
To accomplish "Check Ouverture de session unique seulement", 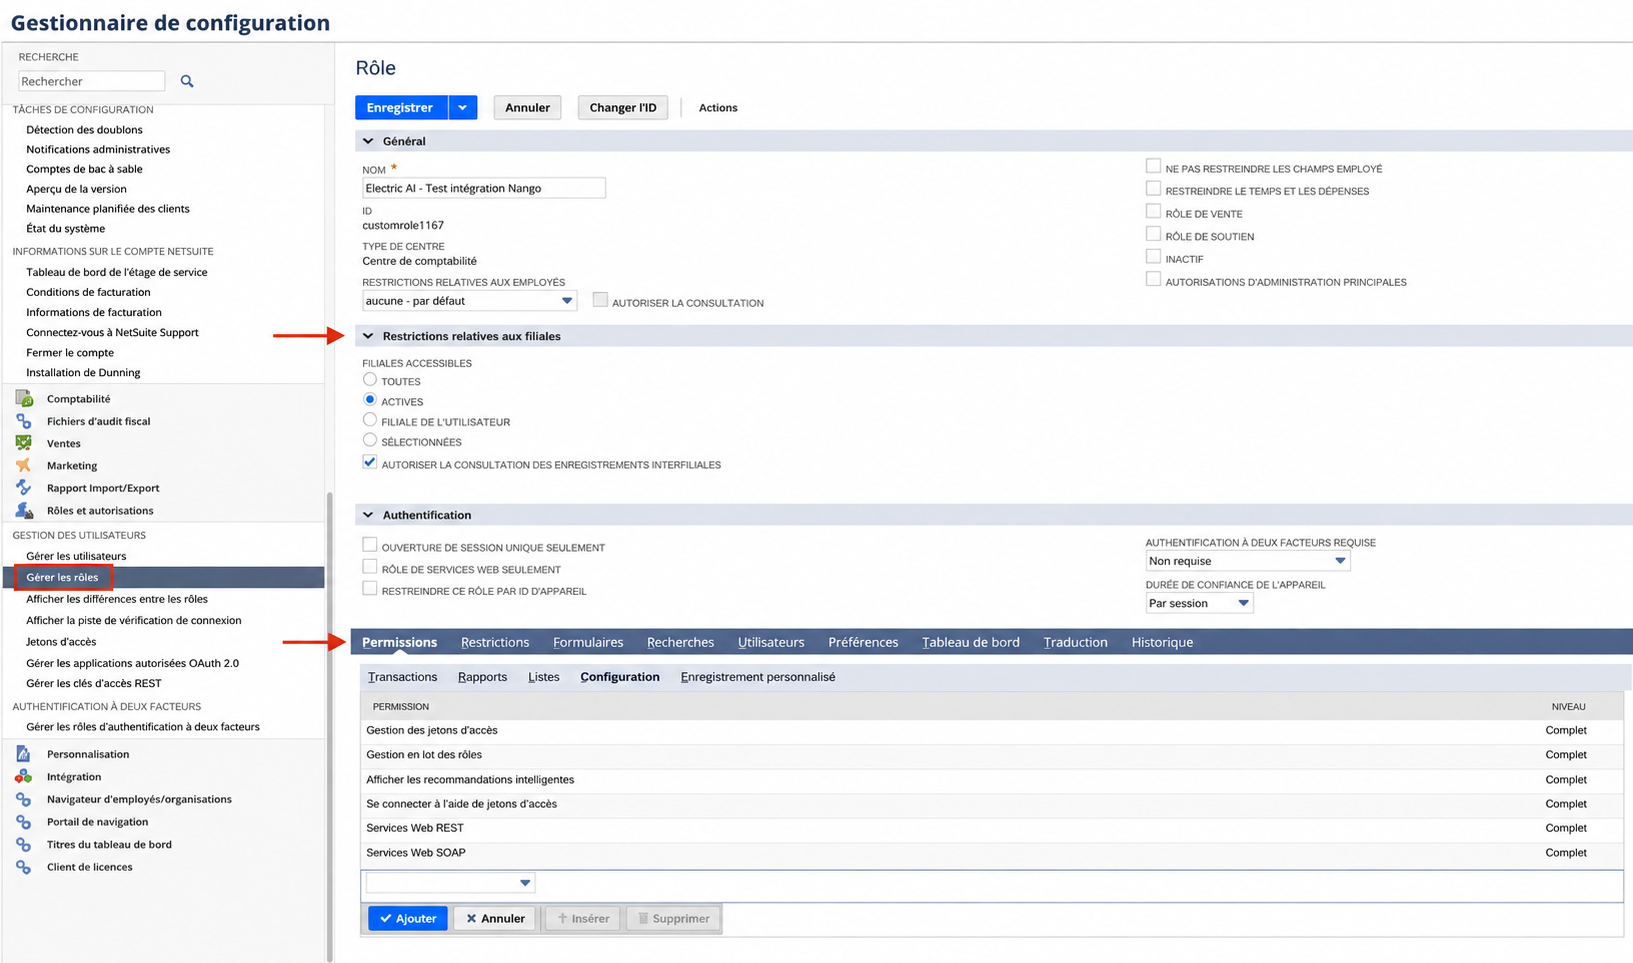I will pyautogui.click(x=370, y=545).
